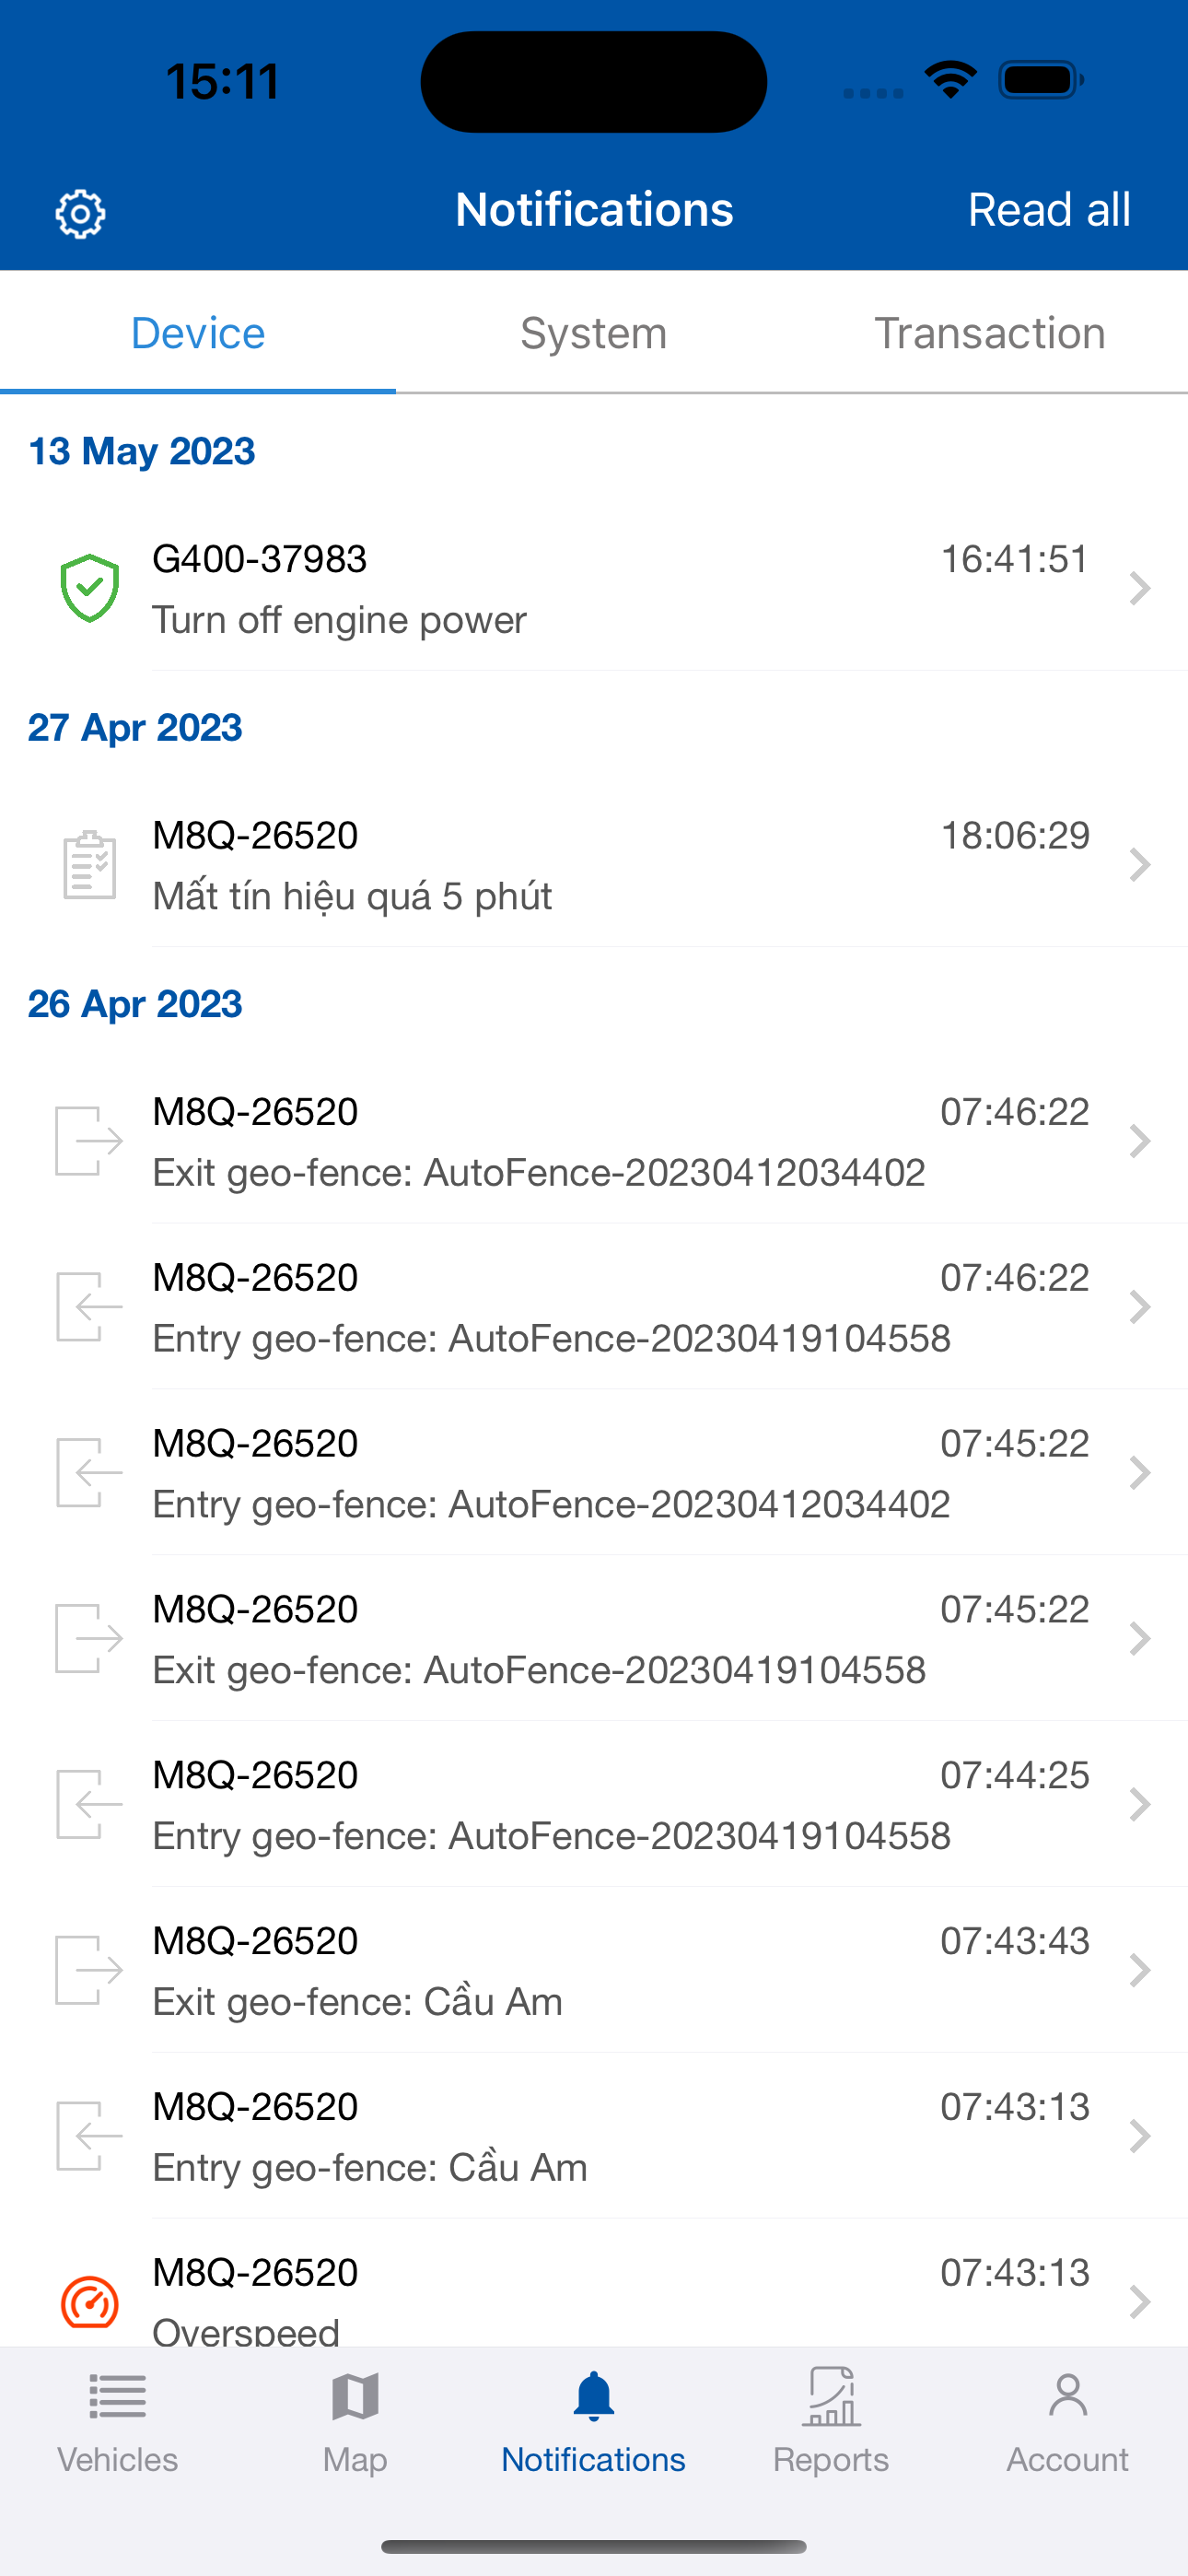The height and width of the screenshot is (2576, 1188).
Task: Open the Account profile icon
Action: pos(1068,2396)
